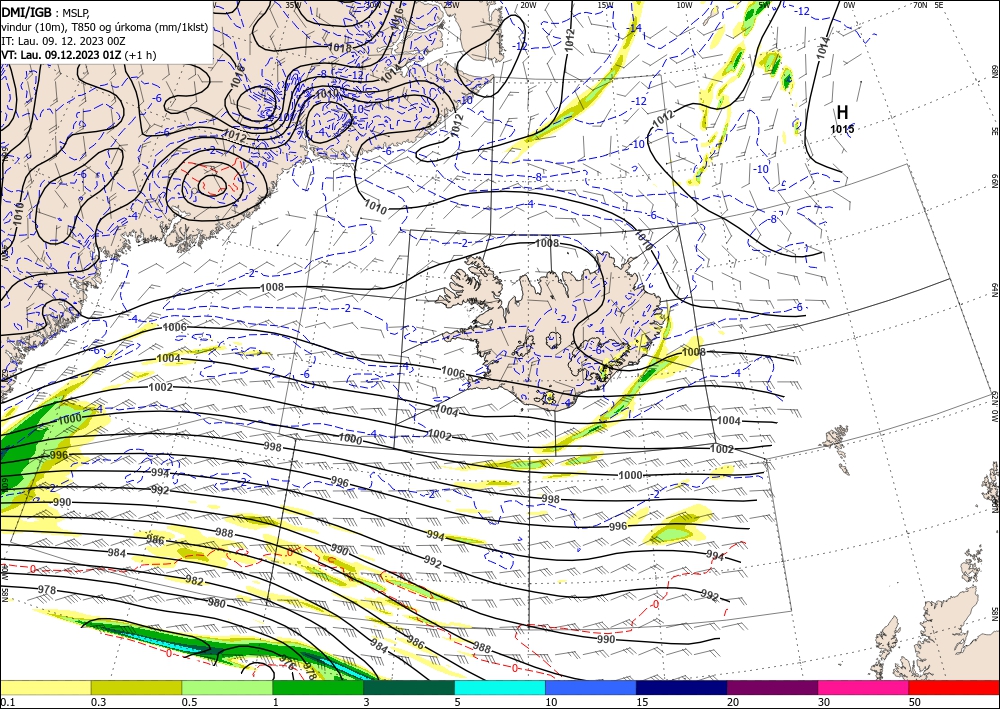Click the red 50+ legend swatch

coord(954,687)
